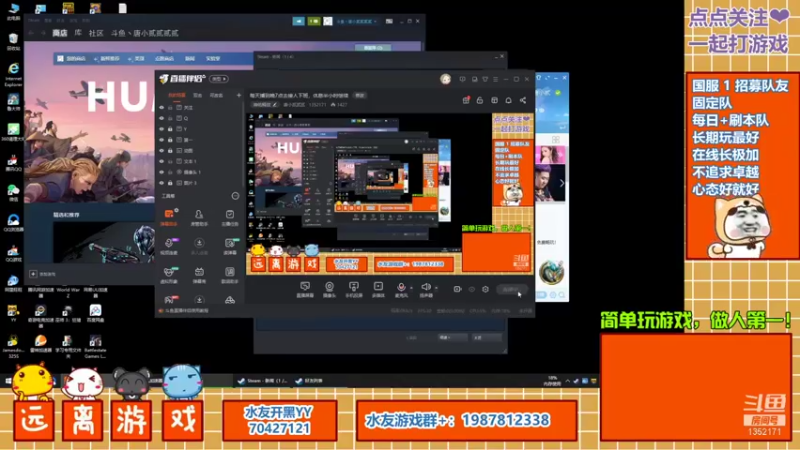This screenshot has width=800, height=450.
Task: Click 添加游戏 at the Steam window bottom
Action: pos(43,274)
